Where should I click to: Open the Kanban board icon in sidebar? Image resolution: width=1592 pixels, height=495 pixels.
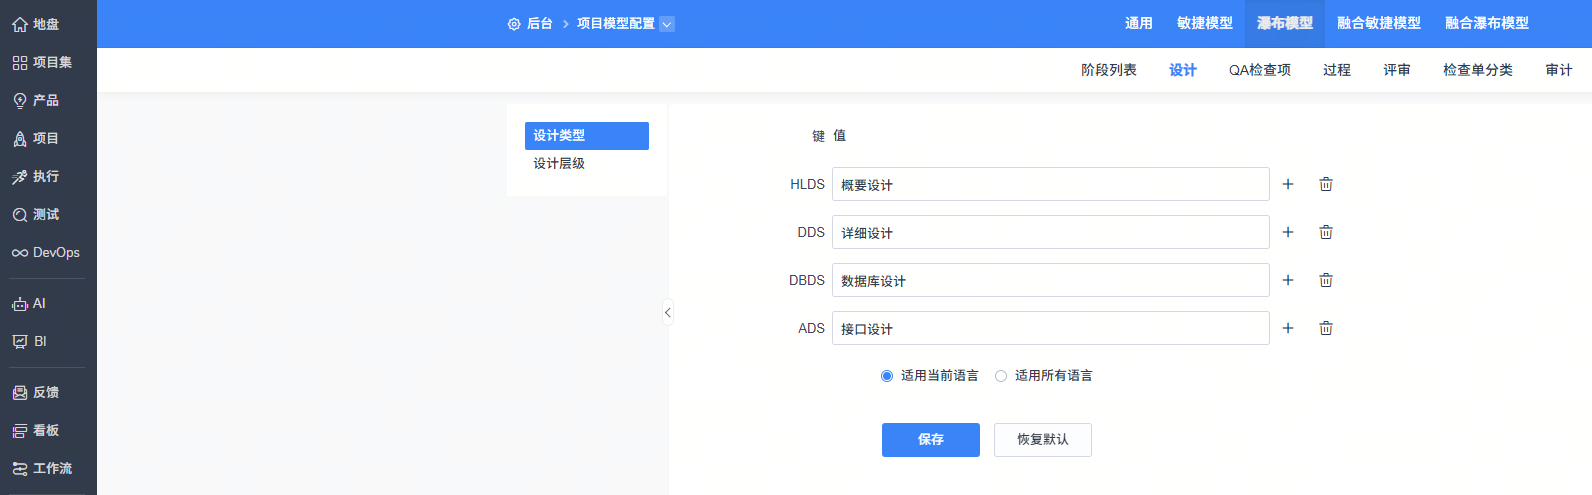click(x=20, y=431)
